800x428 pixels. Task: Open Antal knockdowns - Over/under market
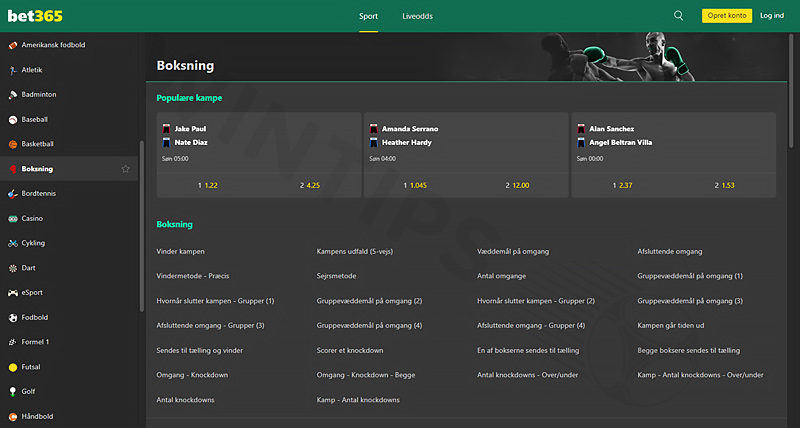pos(527,375)
